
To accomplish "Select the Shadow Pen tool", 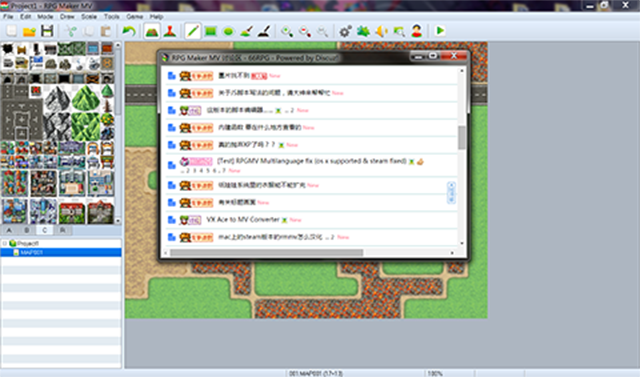I will 264,31.
